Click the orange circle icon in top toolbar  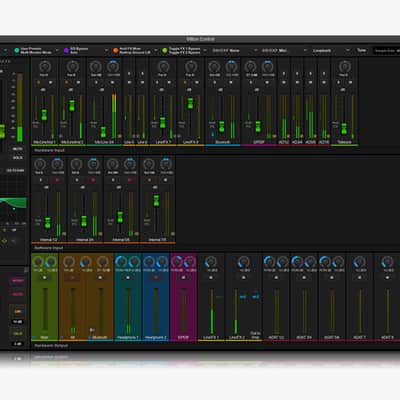point(115,50)
